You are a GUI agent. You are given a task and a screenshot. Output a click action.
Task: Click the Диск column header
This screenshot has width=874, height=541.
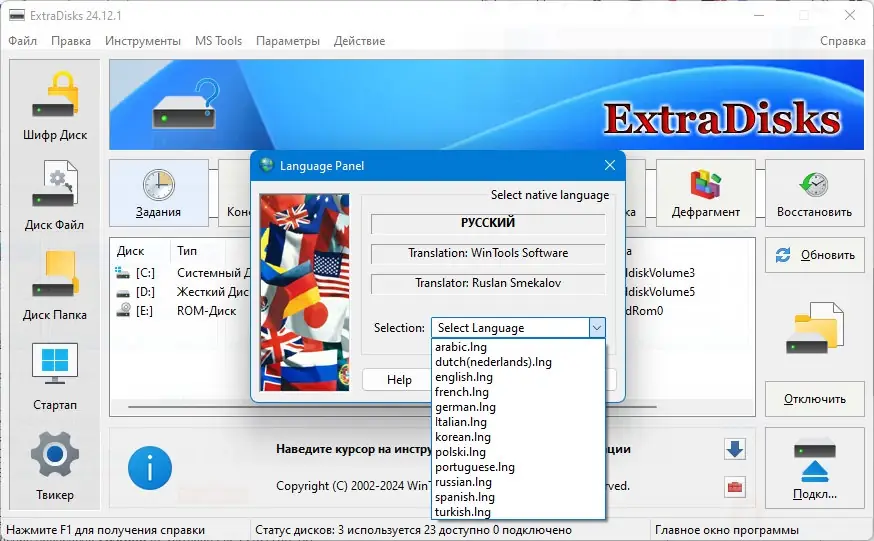pos(130,251)
